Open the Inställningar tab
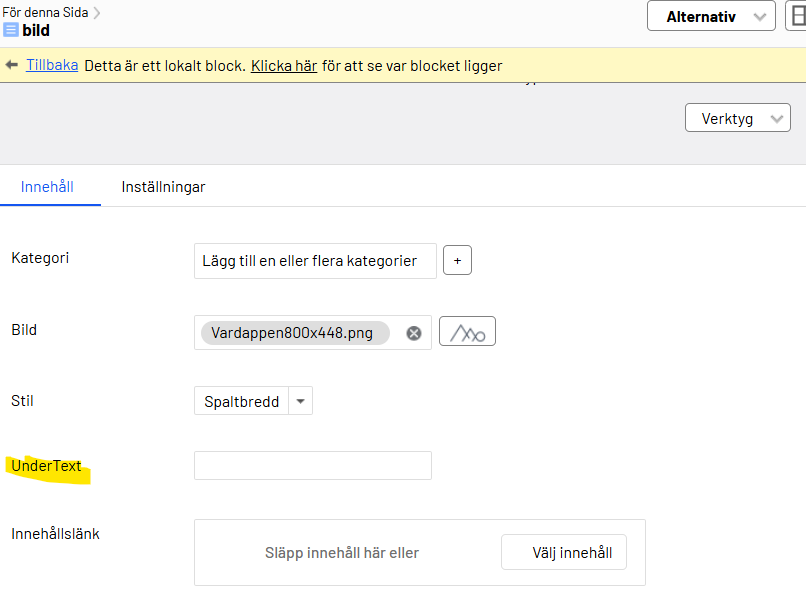Viewport: 806px width, 612px height. click(x=163, y=187)
